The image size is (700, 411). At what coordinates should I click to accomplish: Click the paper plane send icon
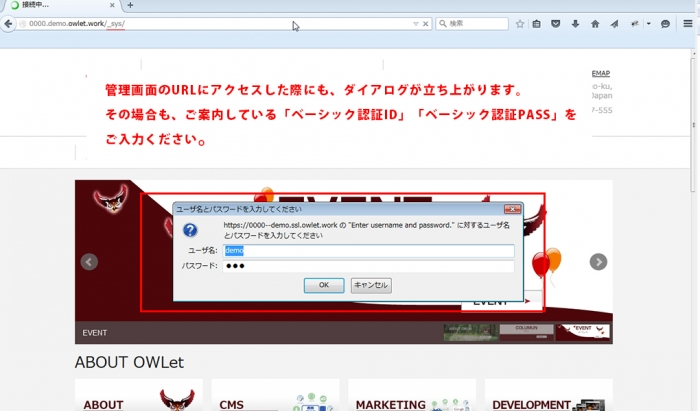(x=615, y=24)
